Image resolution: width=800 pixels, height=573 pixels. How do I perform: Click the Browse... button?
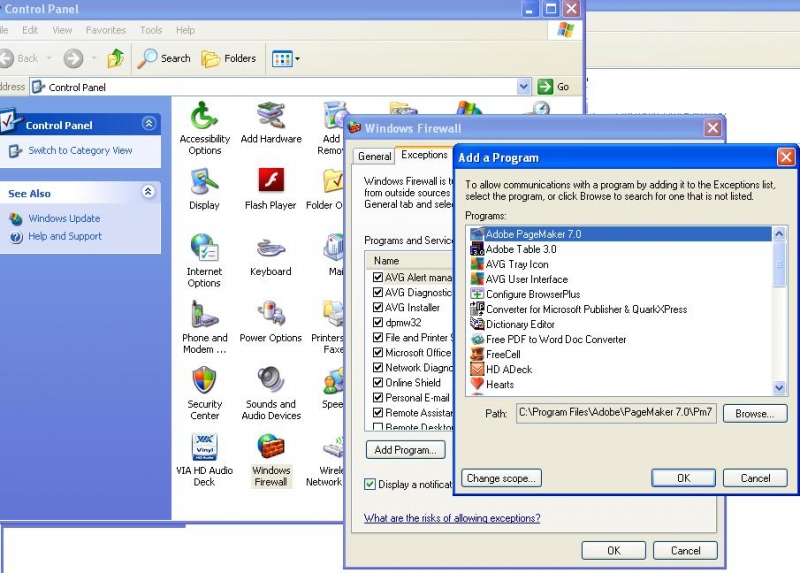pyautogui.click(x=754, y=413)
